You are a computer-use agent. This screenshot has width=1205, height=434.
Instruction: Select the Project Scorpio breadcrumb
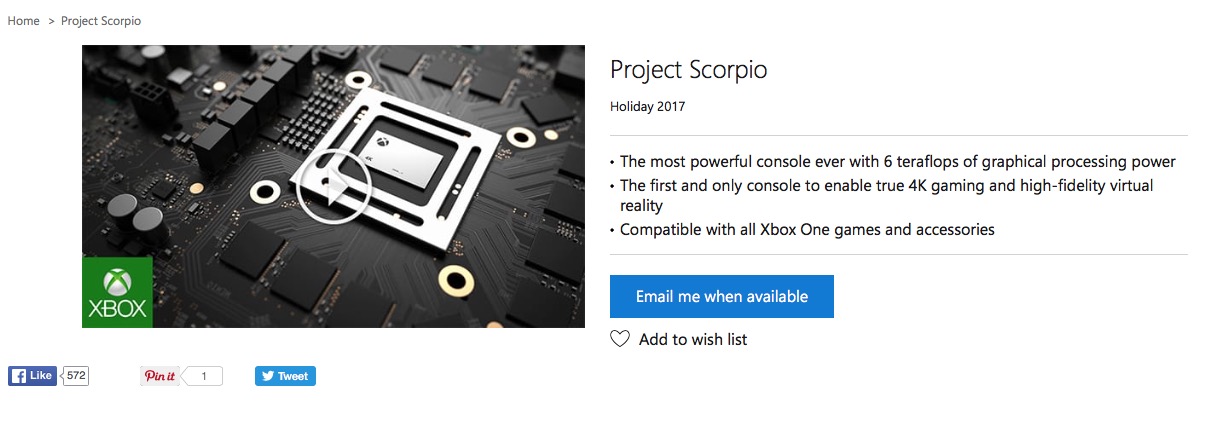pyautogui.click(x=101, y=21)
